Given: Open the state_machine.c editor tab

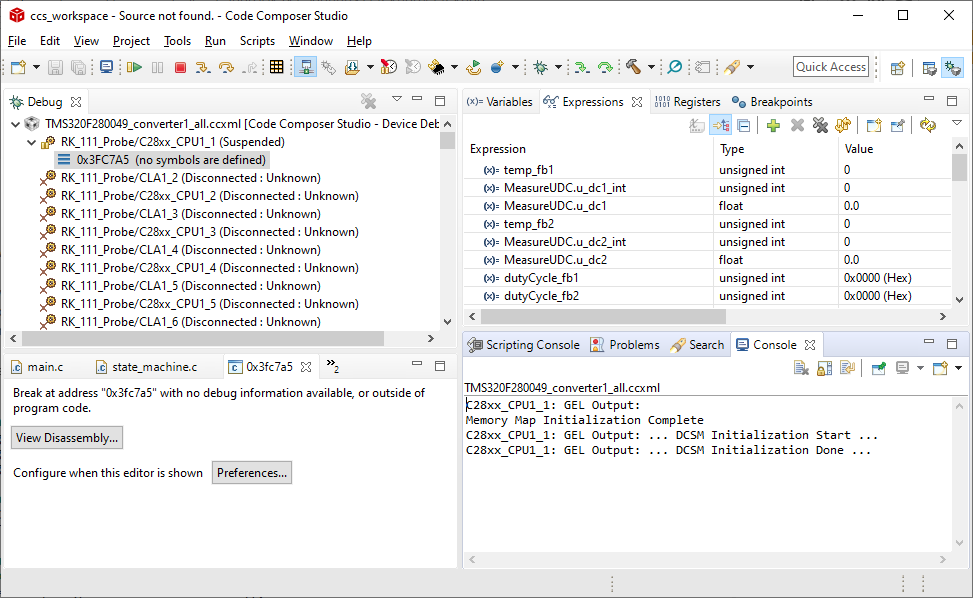Looking at the screenshot, I should (x=146, y=367).
